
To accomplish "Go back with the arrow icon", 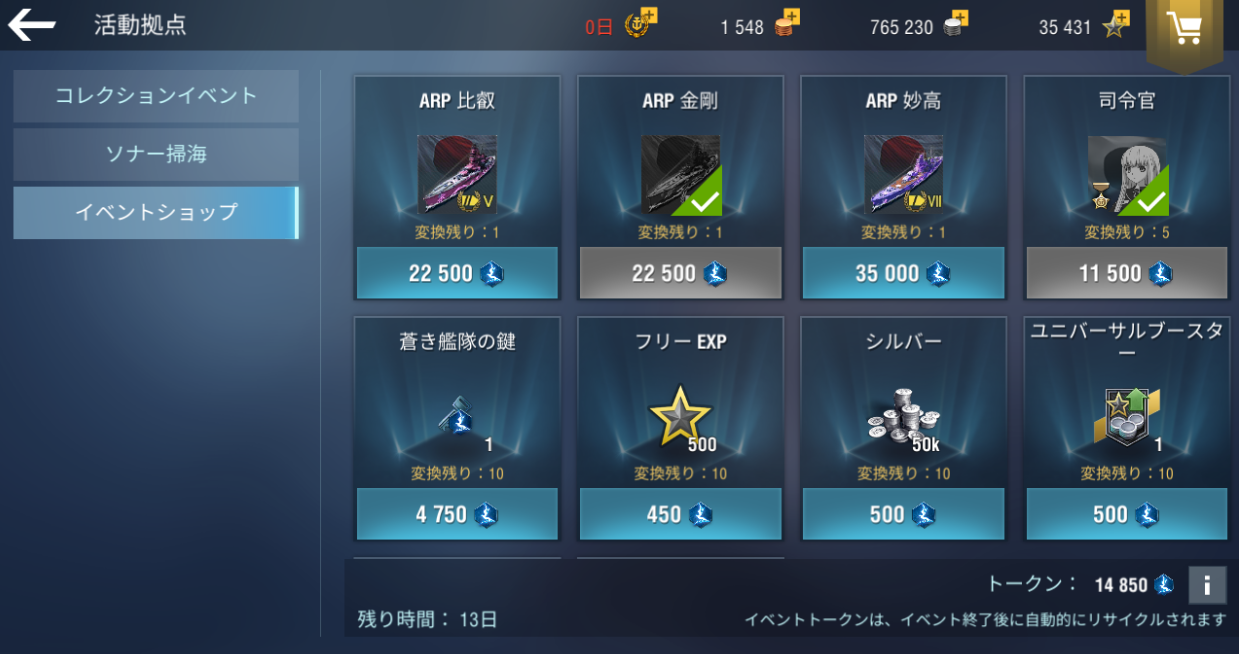I will coord(32,25).
